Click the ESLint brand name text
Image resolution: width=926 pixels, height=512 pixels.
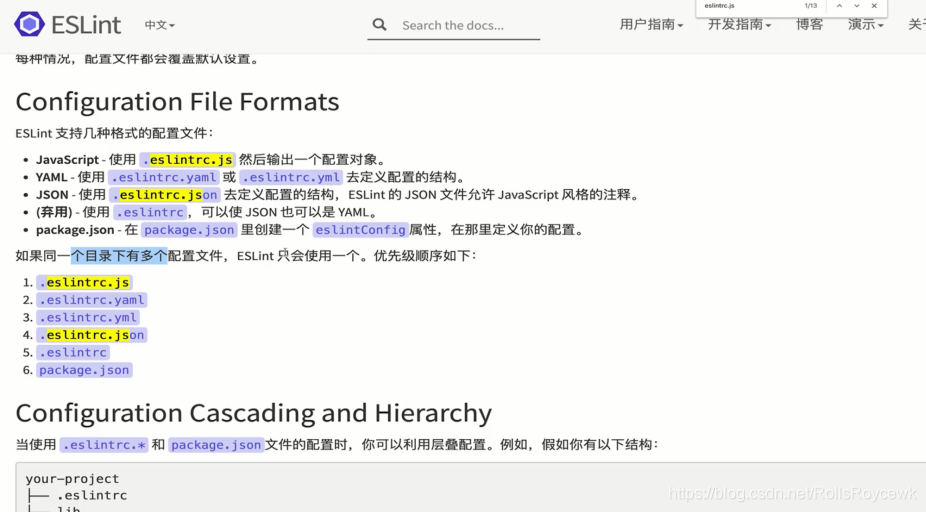click(86, 25)
